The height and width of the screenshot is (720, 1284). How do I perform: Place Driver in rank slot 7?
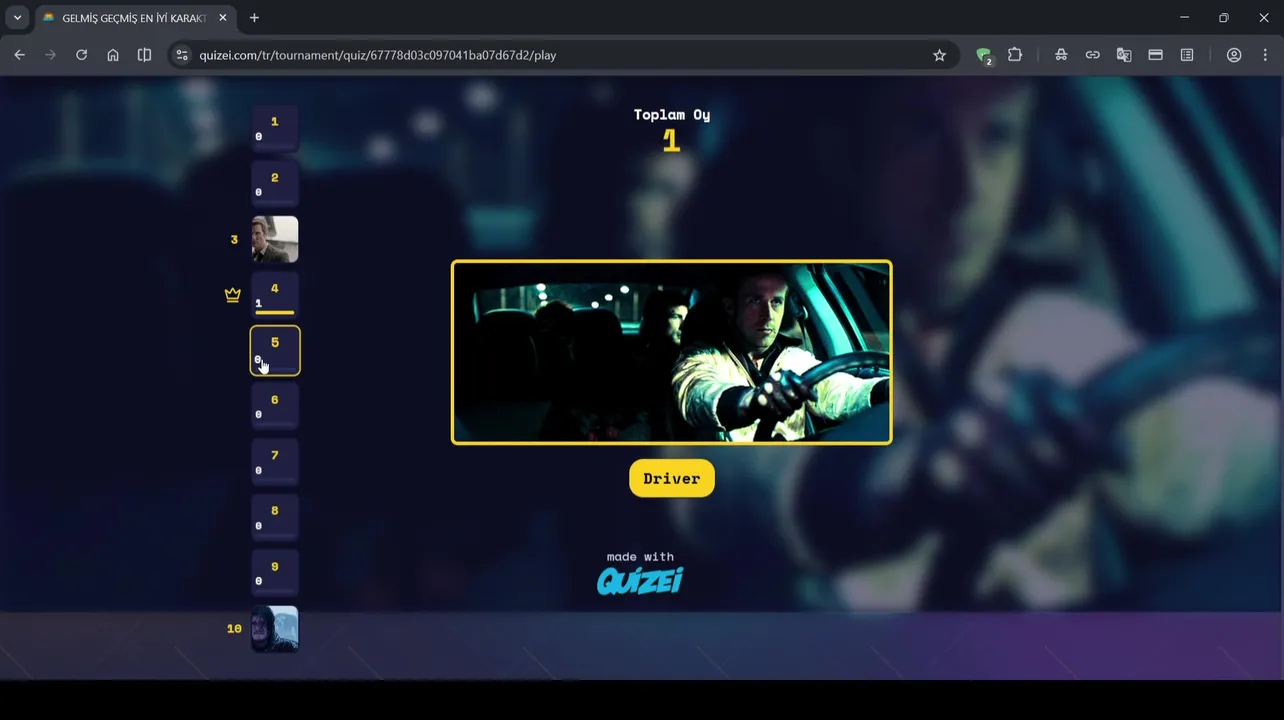pos(275,462)
